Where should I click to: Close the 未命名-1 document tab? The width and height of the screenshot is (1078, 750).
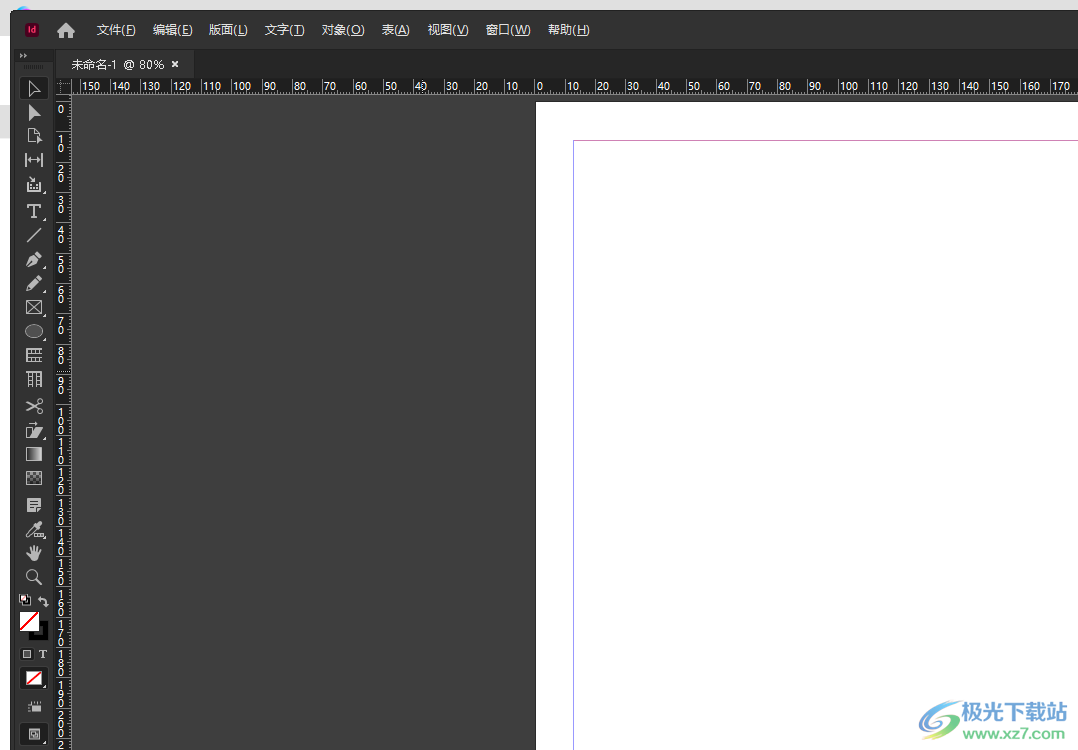(175, 64)
